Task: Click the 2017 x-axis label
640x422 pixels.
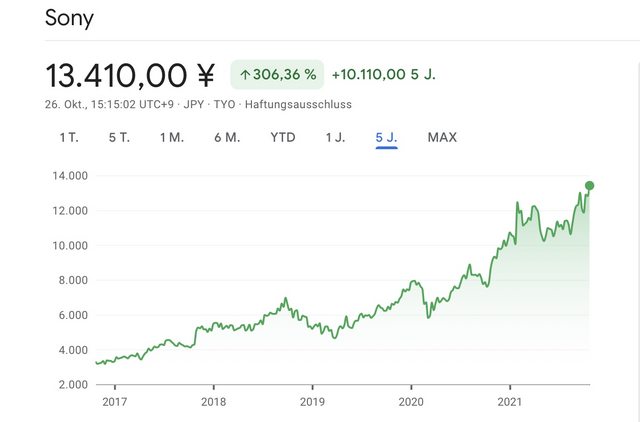Action: pos(115,402)
